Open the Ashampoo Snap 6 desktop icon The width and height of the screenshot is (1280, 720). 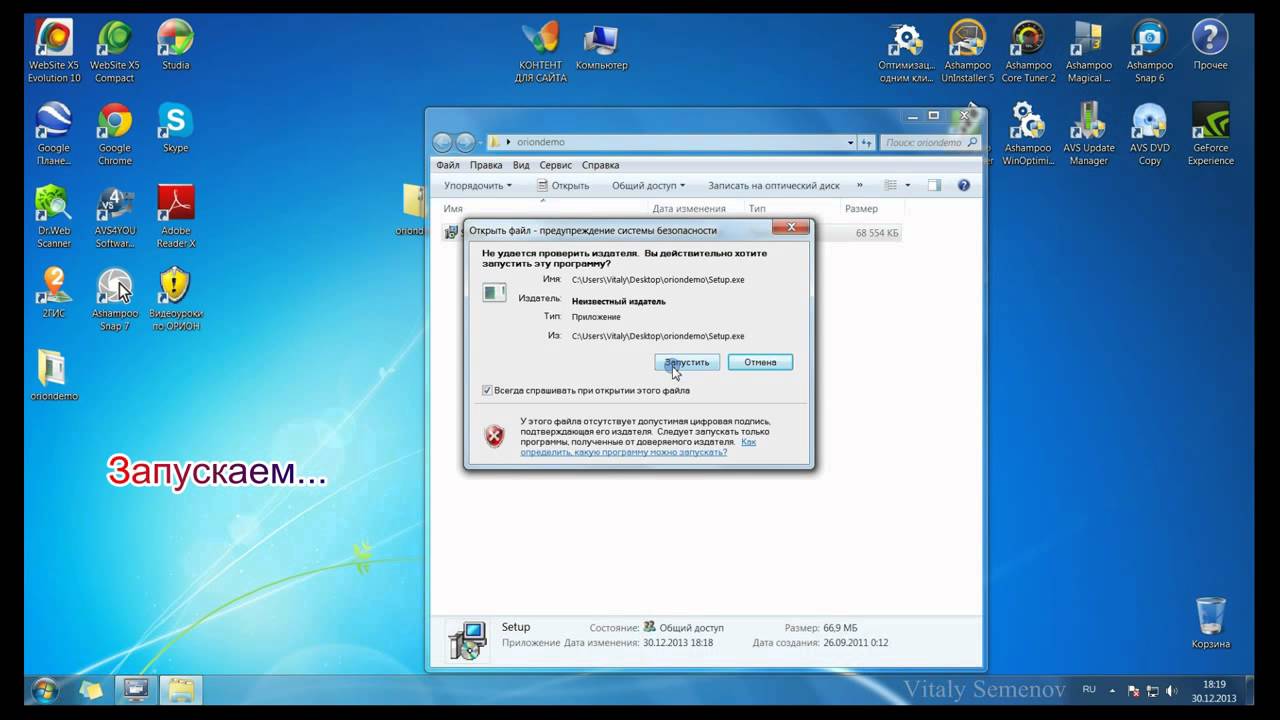[x=1149, y=51]
